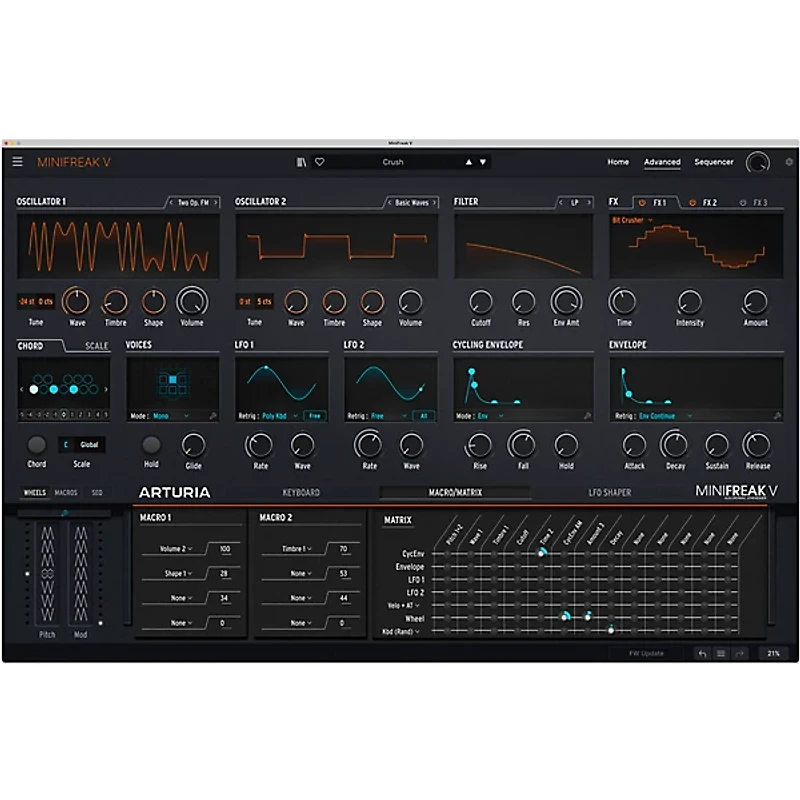This screenshot has width=800, height=800.
Task: Click the Arturia logo
Action: click(x=175, y=492)
